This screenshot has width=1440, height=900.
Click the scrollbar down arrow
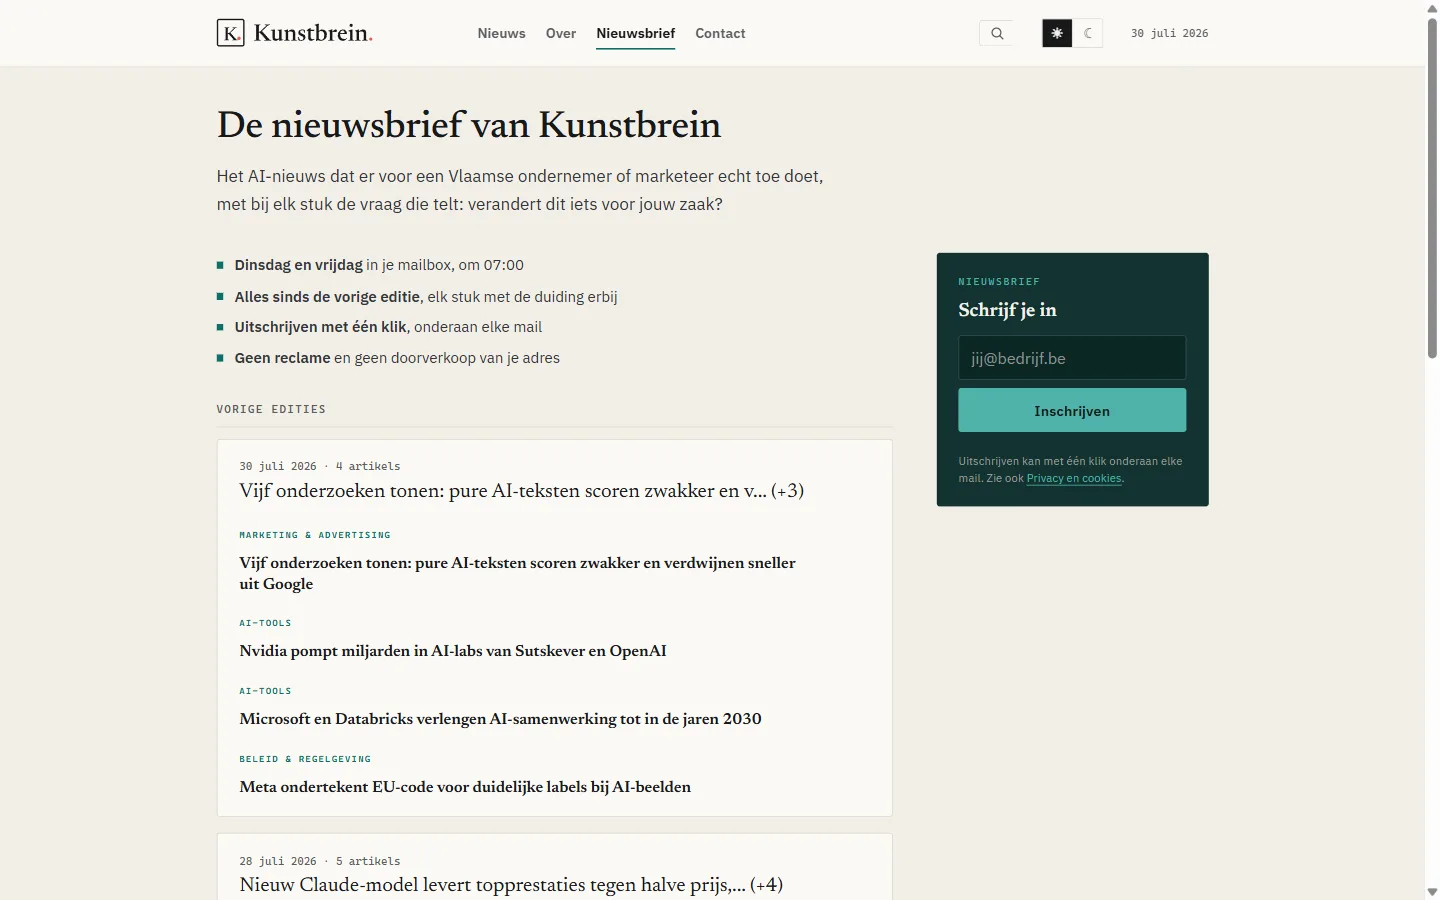point(1432,892)
